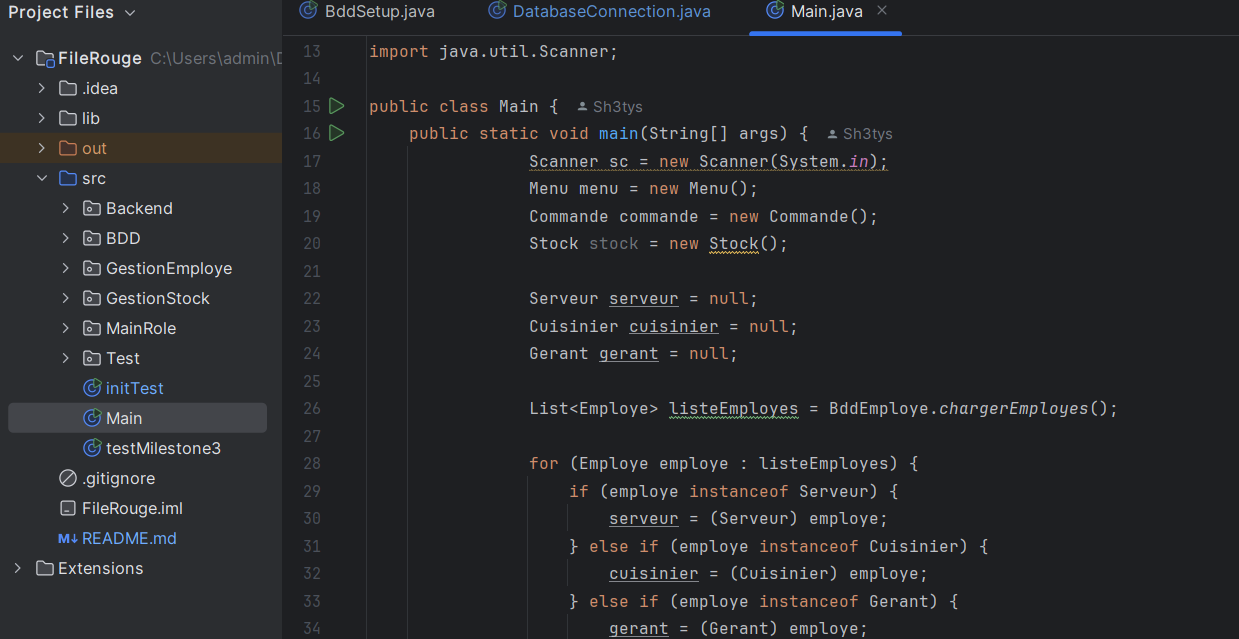1239x639 pixels.
Task: Collapse the FileRouge project root
Action: (18, 58)
